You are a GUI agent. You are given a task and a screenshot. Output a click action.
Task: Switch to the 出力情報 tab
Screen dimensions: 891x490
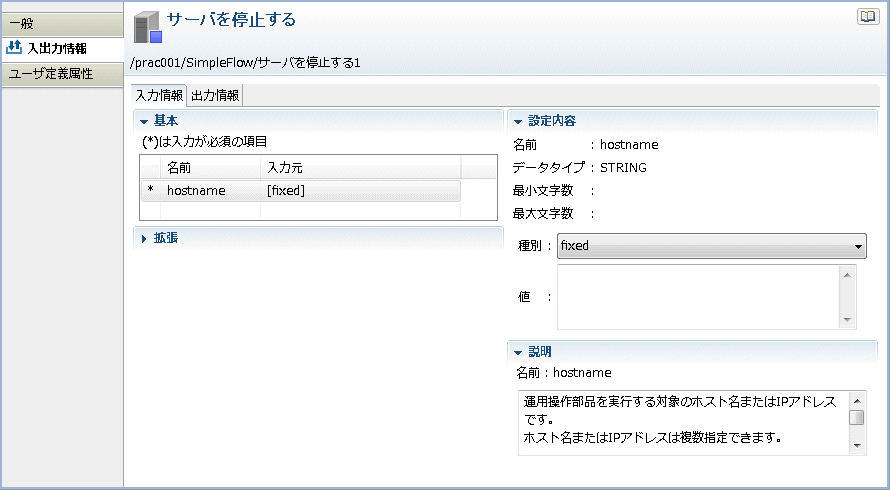point(215,95)
